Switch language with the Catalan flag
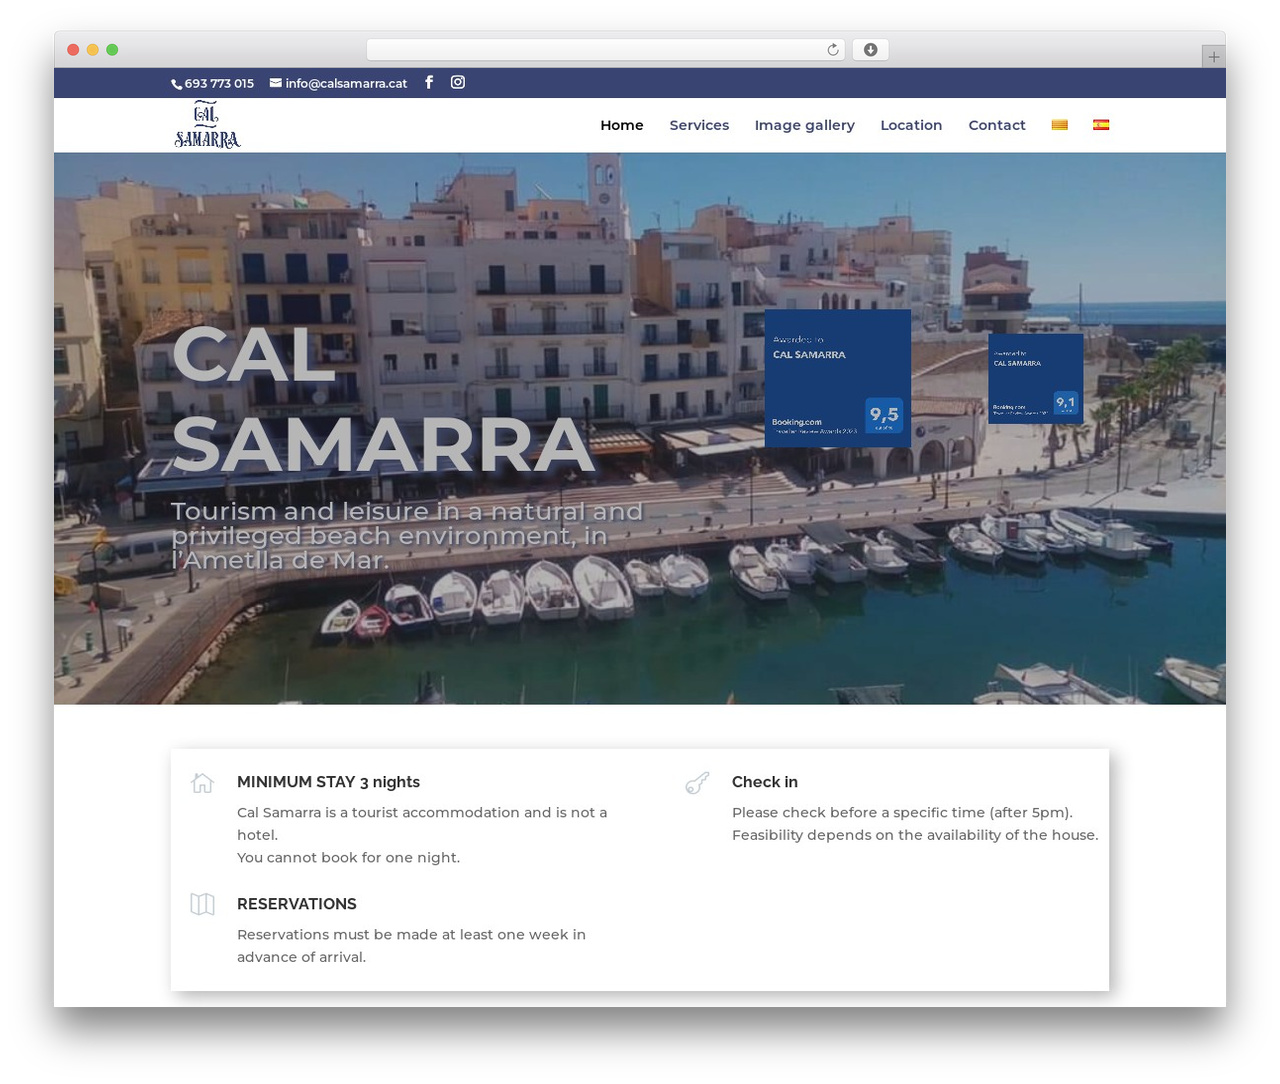The width and height of the screenshot is (1280, 1084). (x=1060, y=125)
